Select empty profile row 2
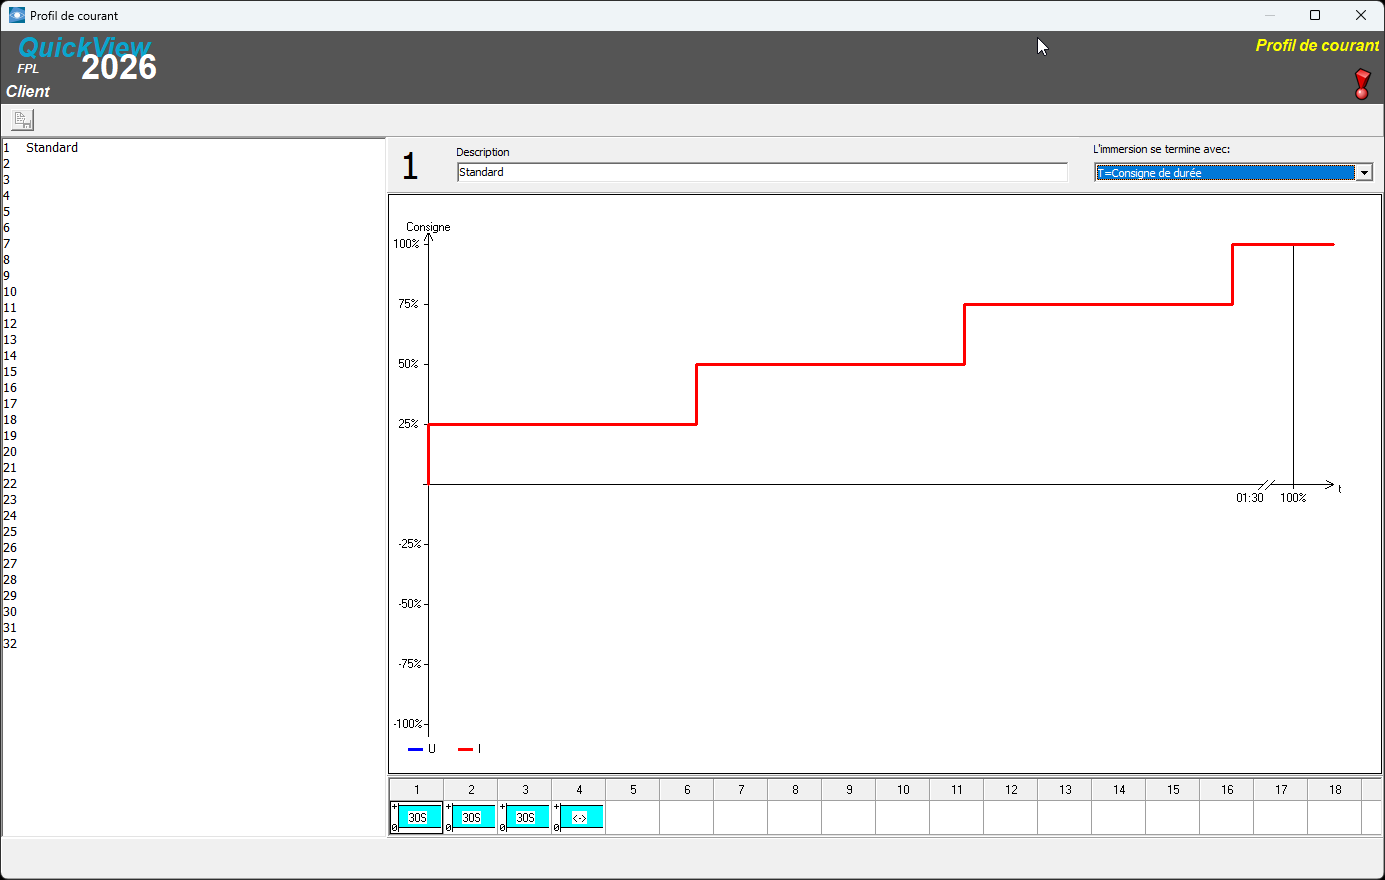Image resolution: width=1385 pixels, height=880 pixels. (193, 163)
